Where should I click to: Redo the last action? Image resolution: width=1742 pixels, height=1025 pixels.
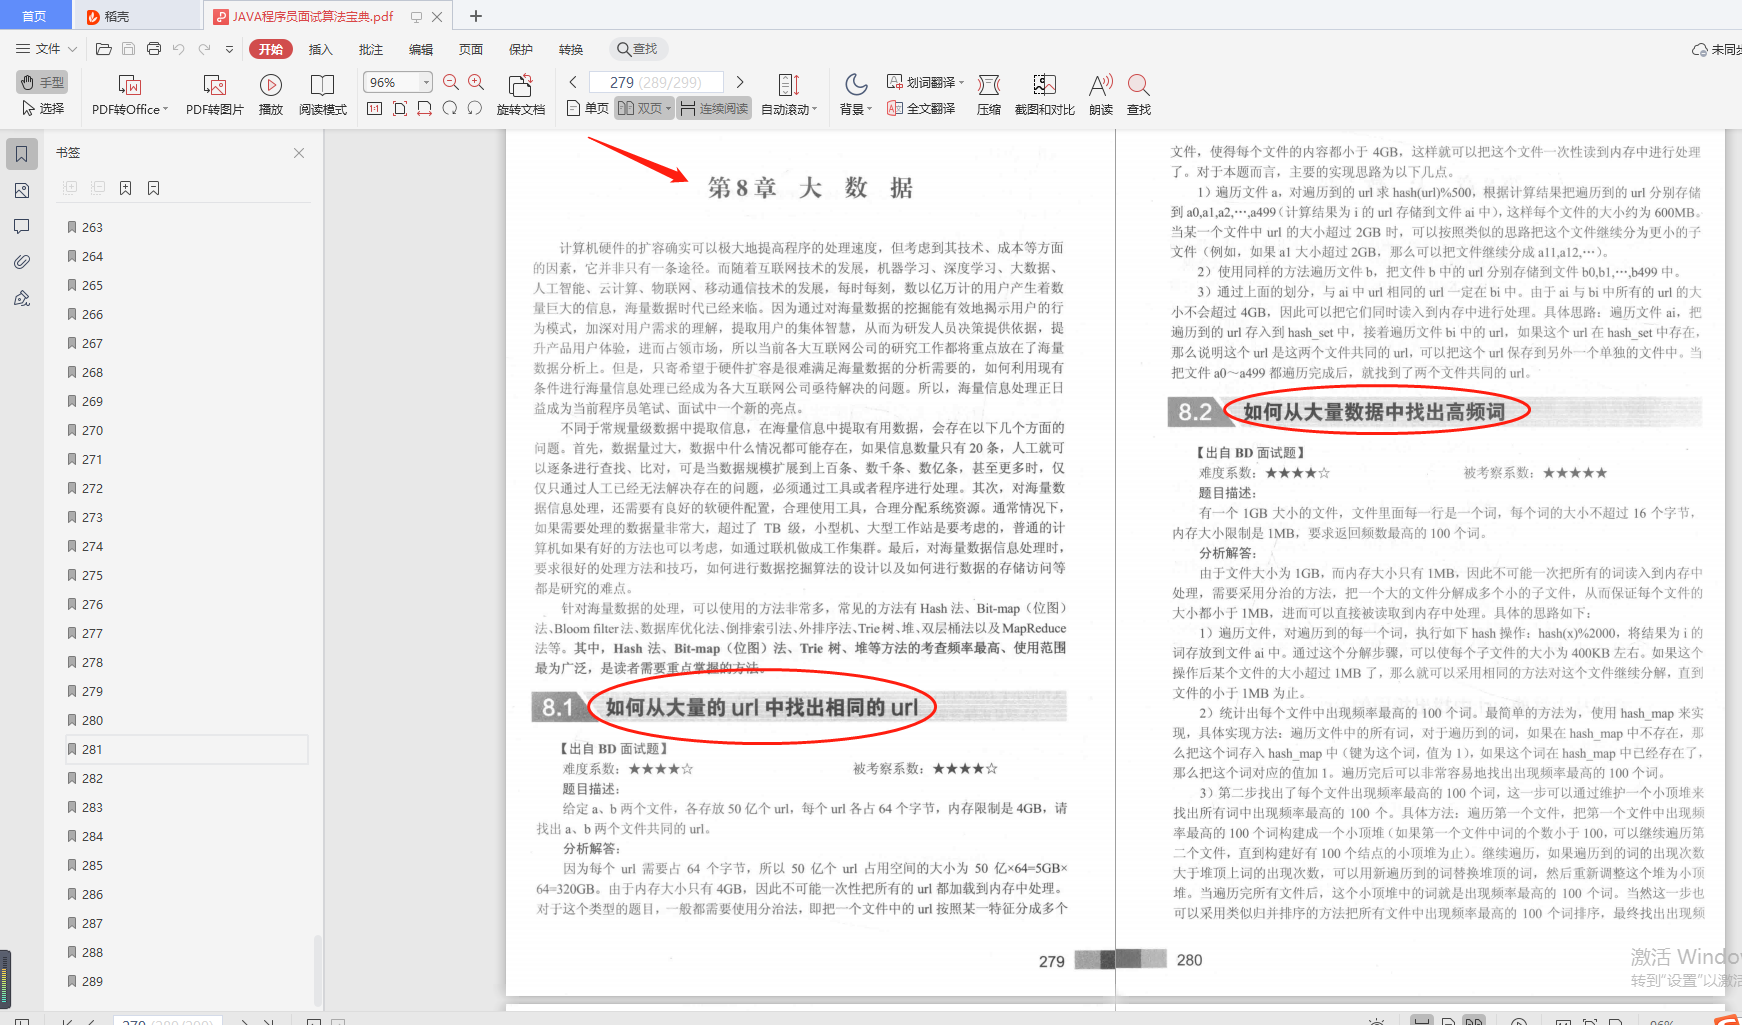point(204,49)
